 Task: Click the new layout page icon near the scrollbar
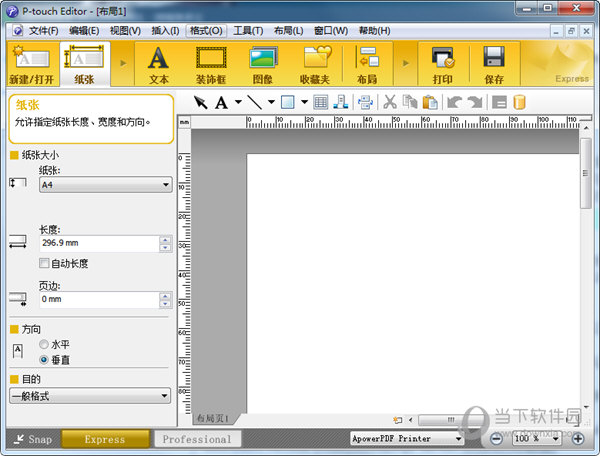[398, 420]
